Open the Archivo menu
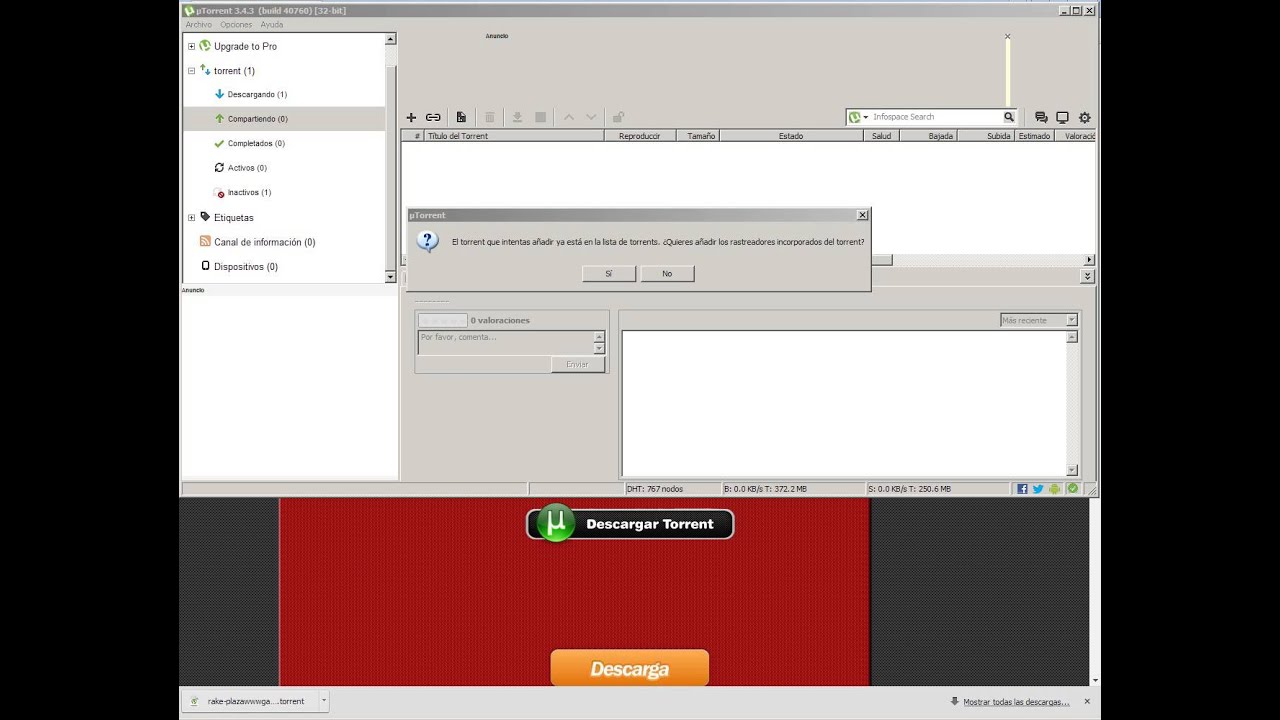This screenshot has height=720, width=1280. coord(198,24)
